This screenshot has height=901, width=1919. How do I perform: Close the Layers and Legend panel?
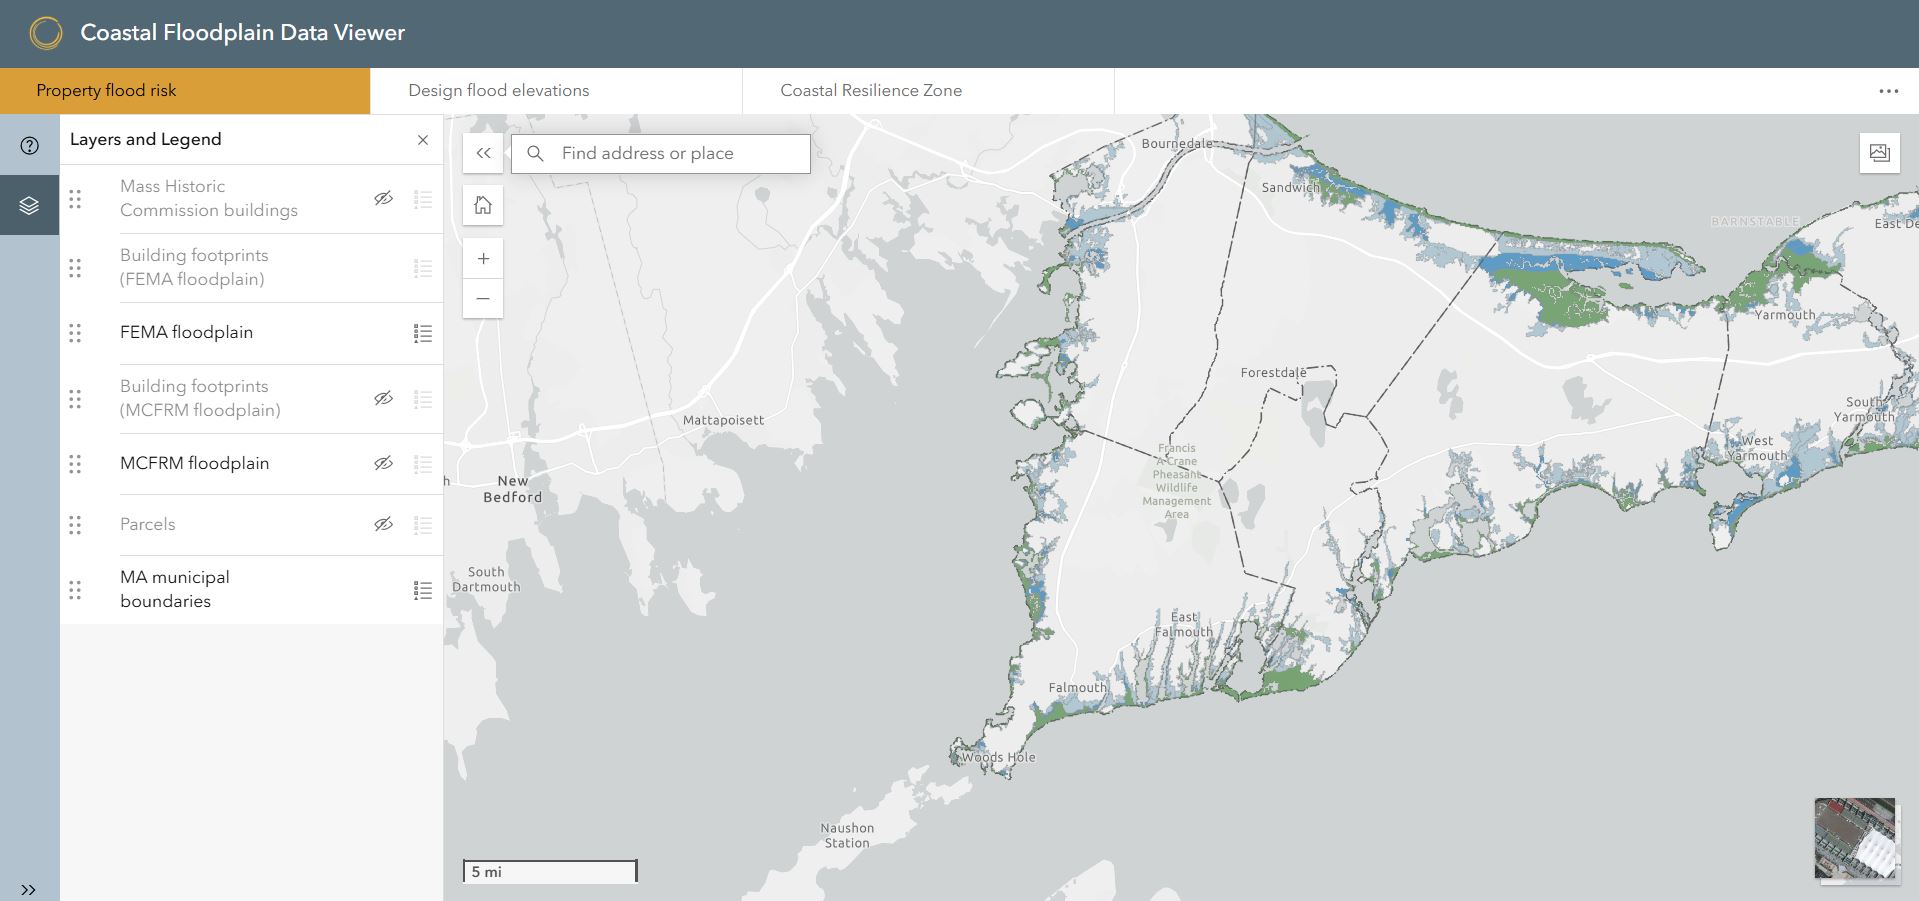pyautogui.click(x=423, y=140)
